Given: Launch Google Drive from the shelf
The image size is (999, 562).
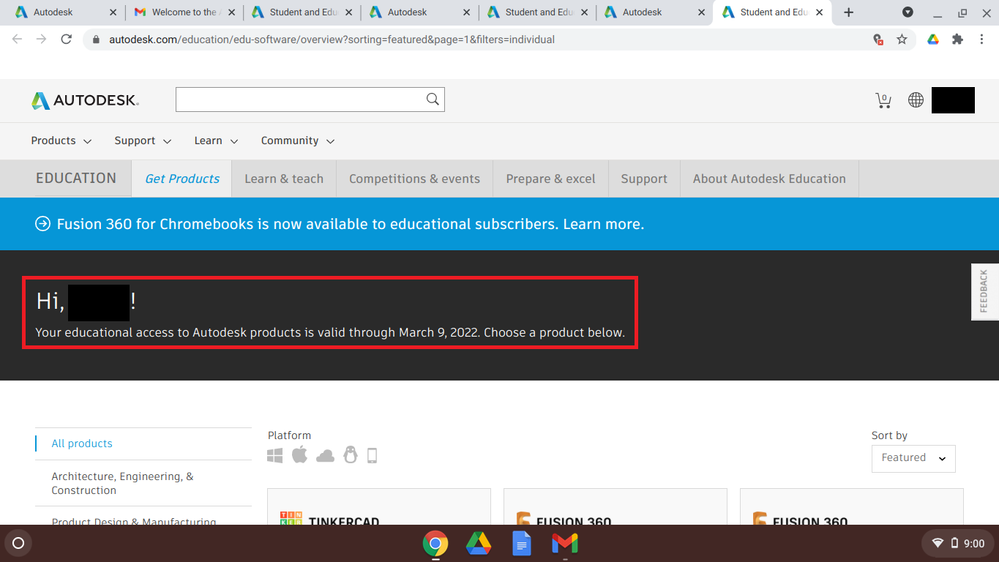Looking at the screenshot, I should pos(478,544).
